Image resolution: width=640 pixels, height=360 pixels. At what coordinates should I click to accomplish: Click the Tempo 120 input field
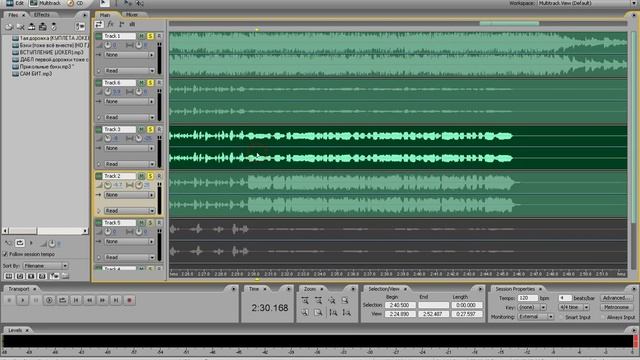tap(527, 298)
